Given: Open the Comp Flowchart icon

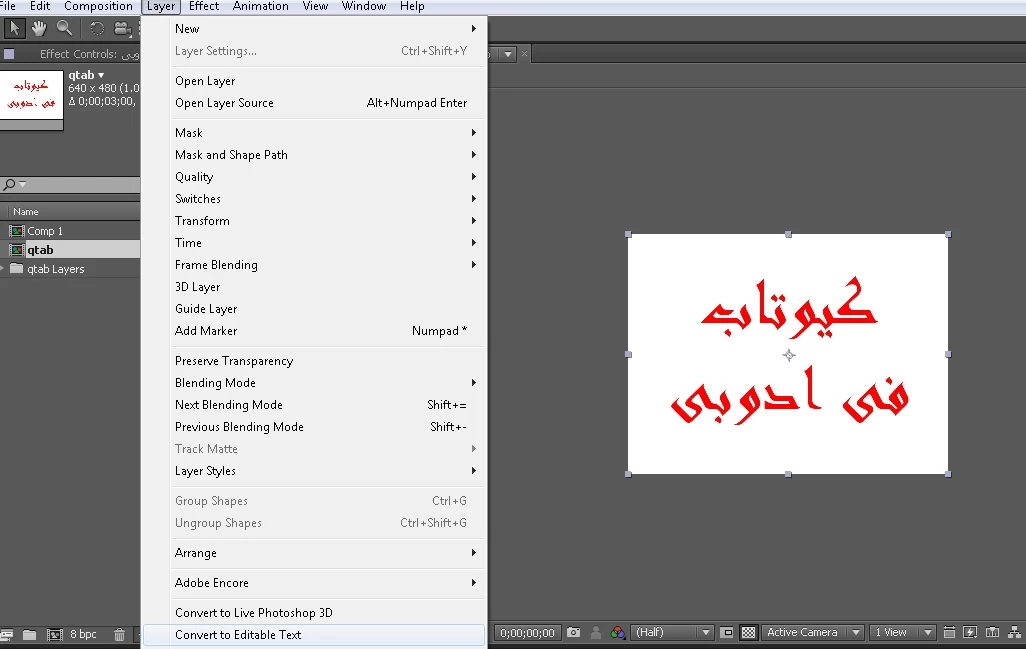Looking at the screenshot, I should (1015, 632).
